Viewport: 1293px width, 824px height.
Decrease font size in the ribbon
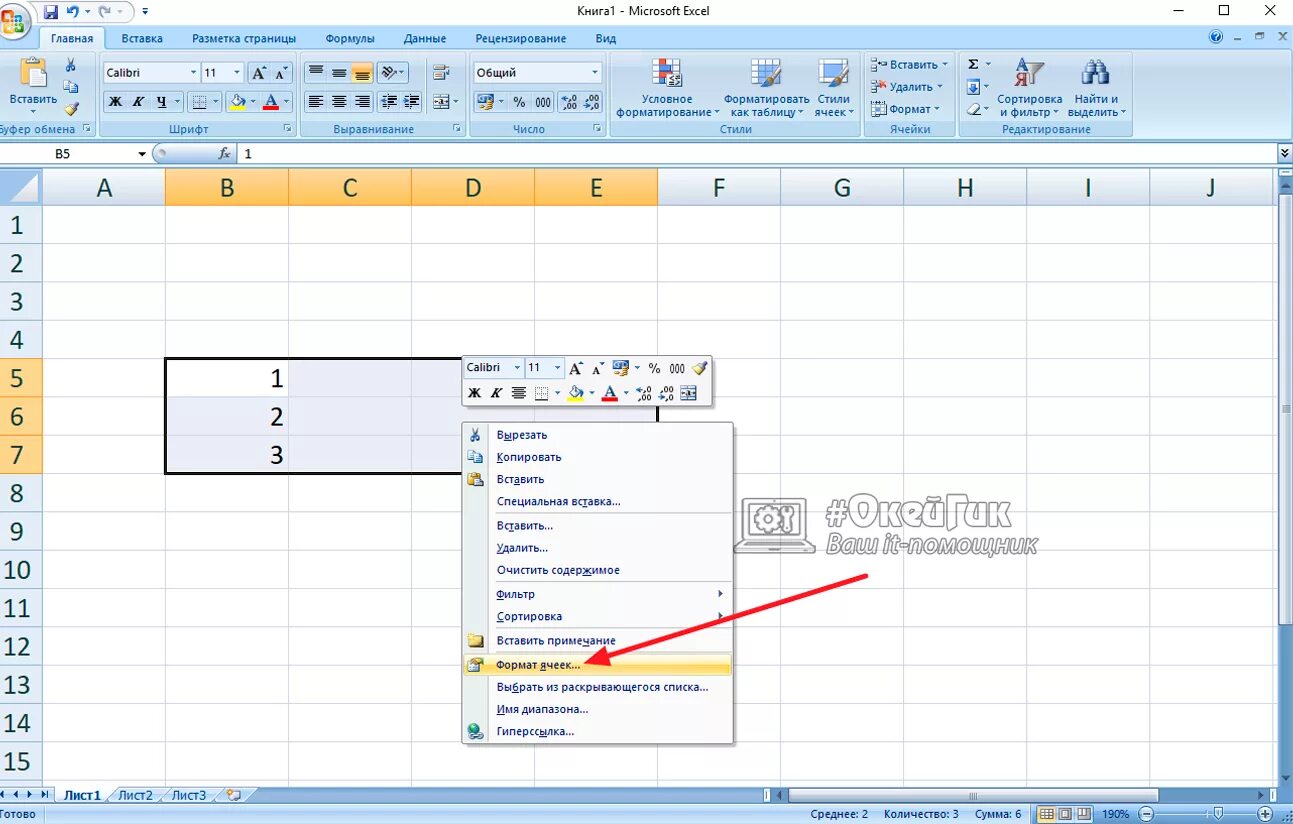(281, 73)
